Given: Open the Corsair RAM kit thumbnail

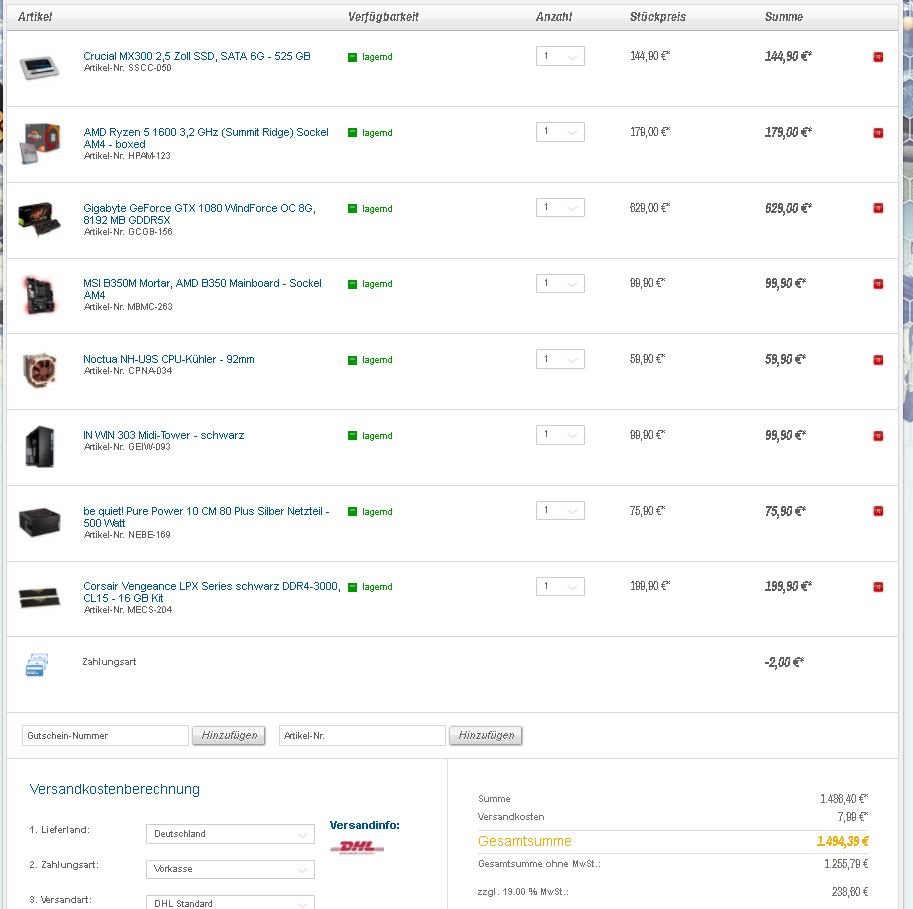Looking at the screenshot, I should [x=39, y=597].
